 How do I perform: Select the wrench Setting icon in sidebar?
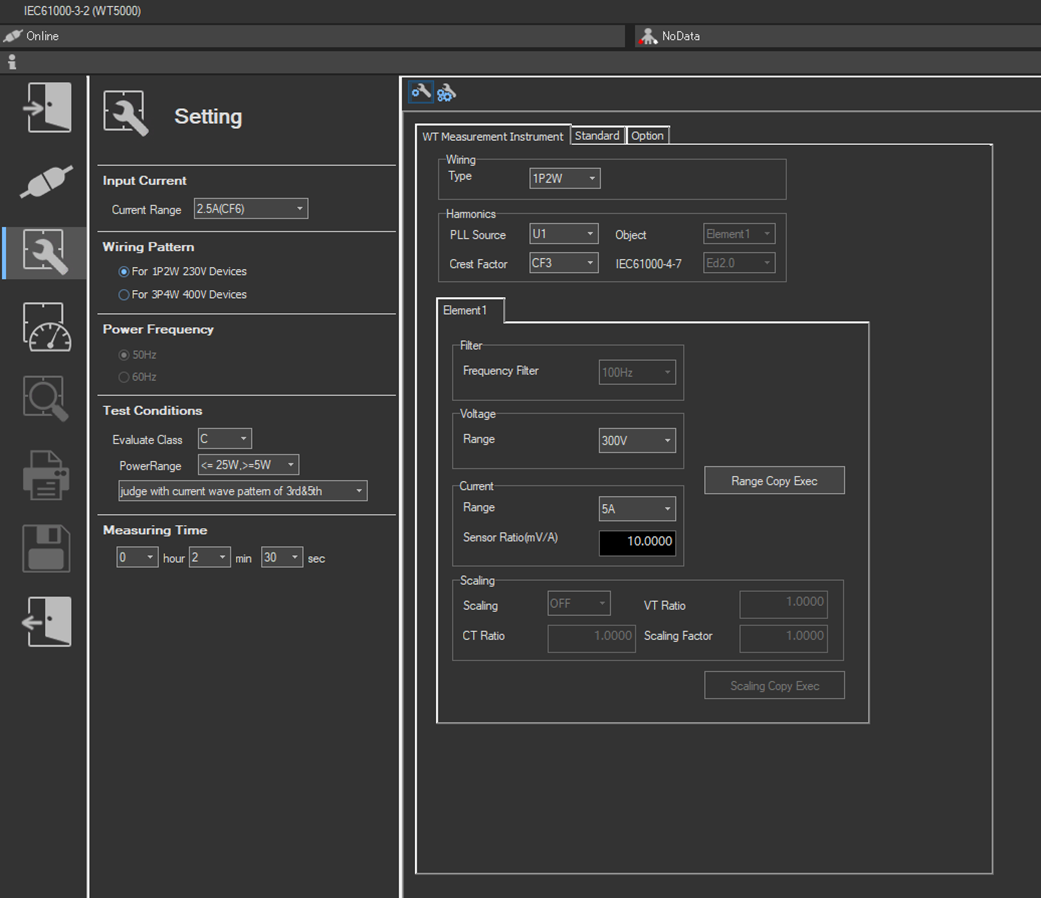47,253
